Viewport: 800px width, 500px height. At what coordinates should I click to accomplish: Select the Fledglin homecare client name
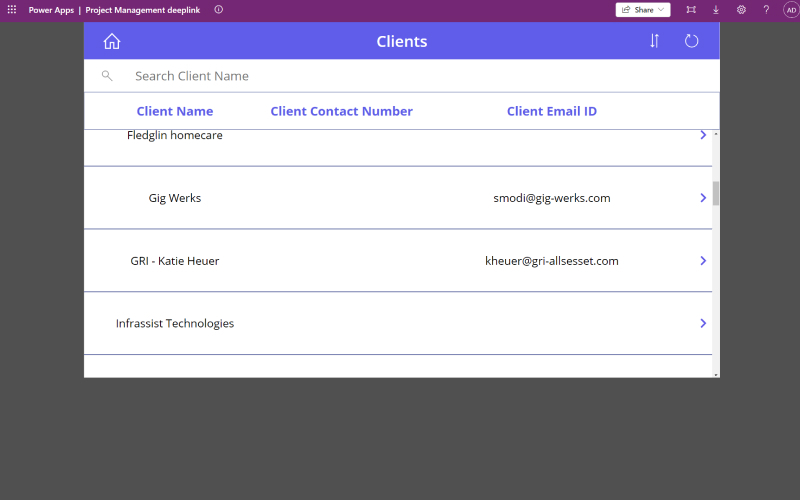point(174,135)
